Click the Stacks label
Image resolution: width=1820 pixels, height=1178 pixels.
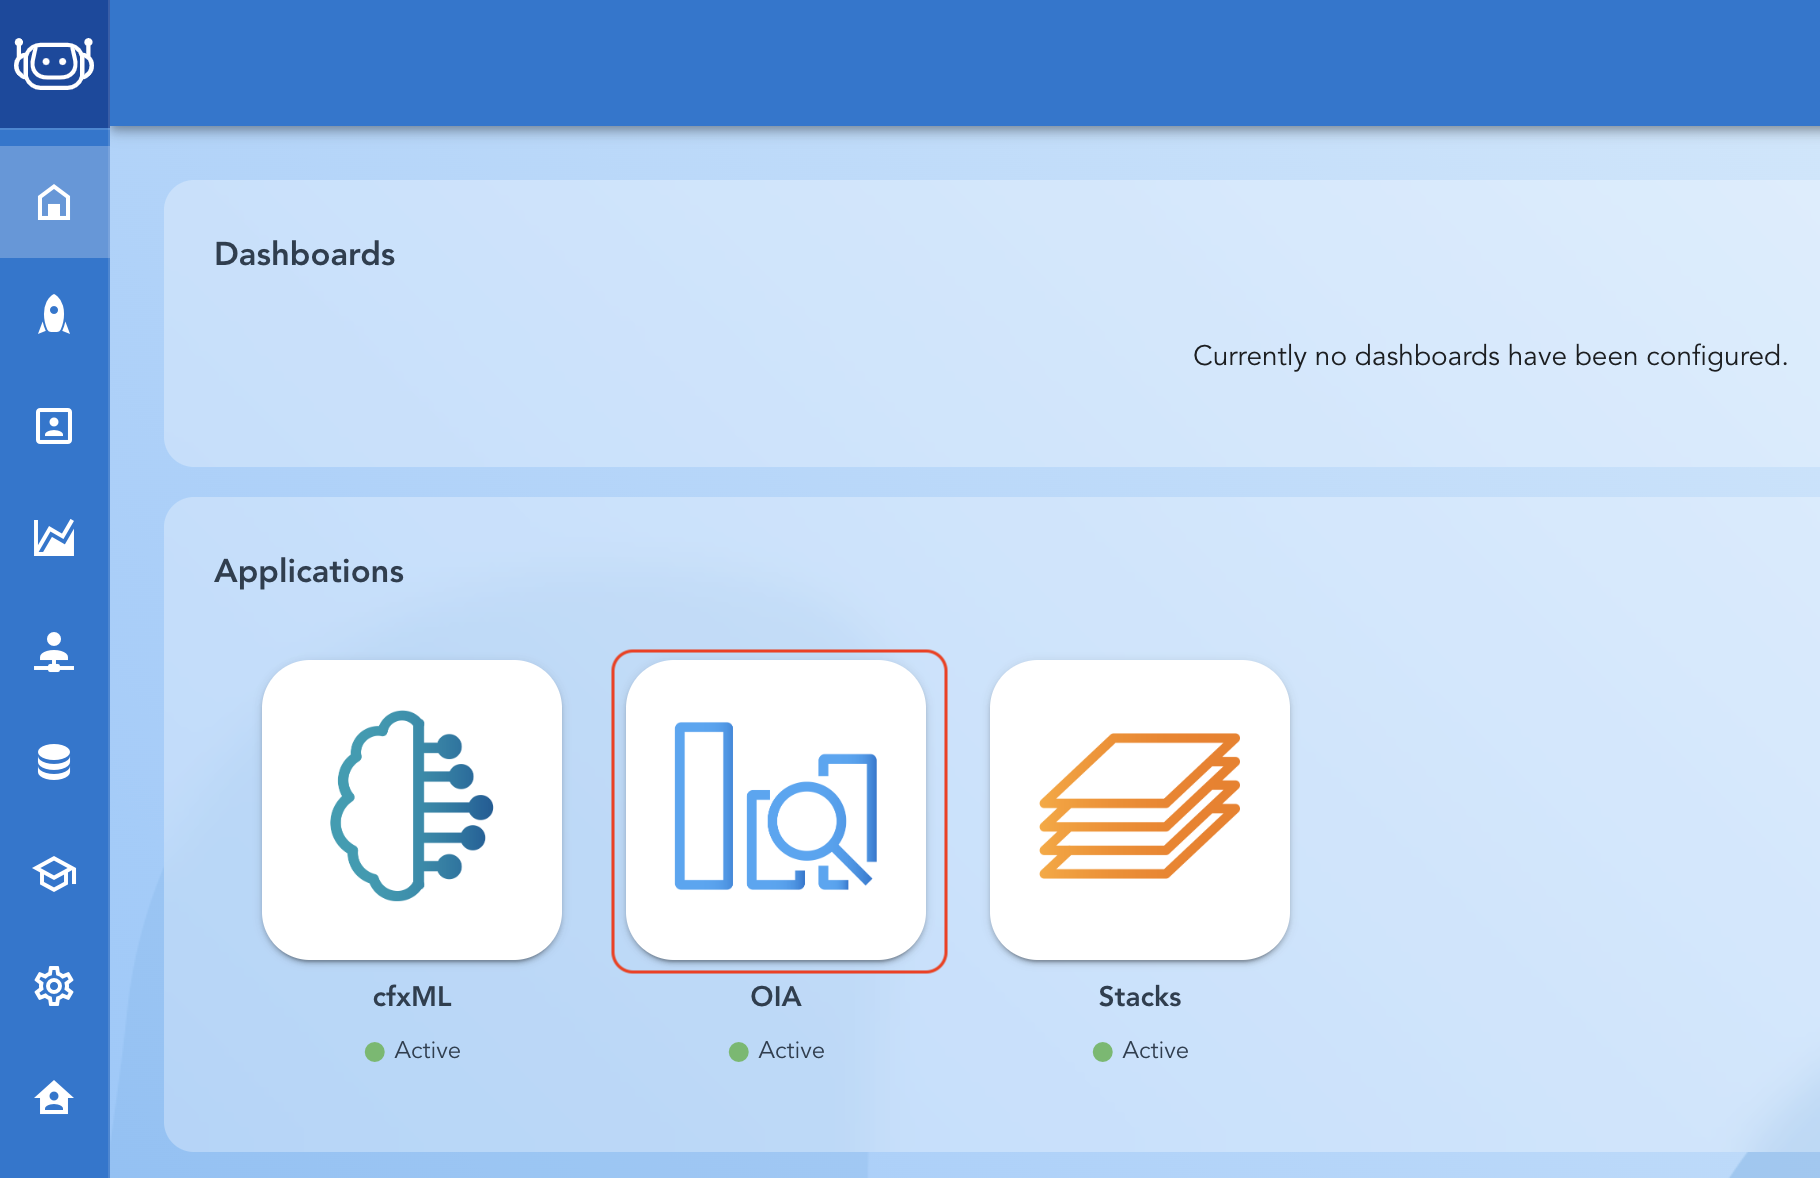1140,997
